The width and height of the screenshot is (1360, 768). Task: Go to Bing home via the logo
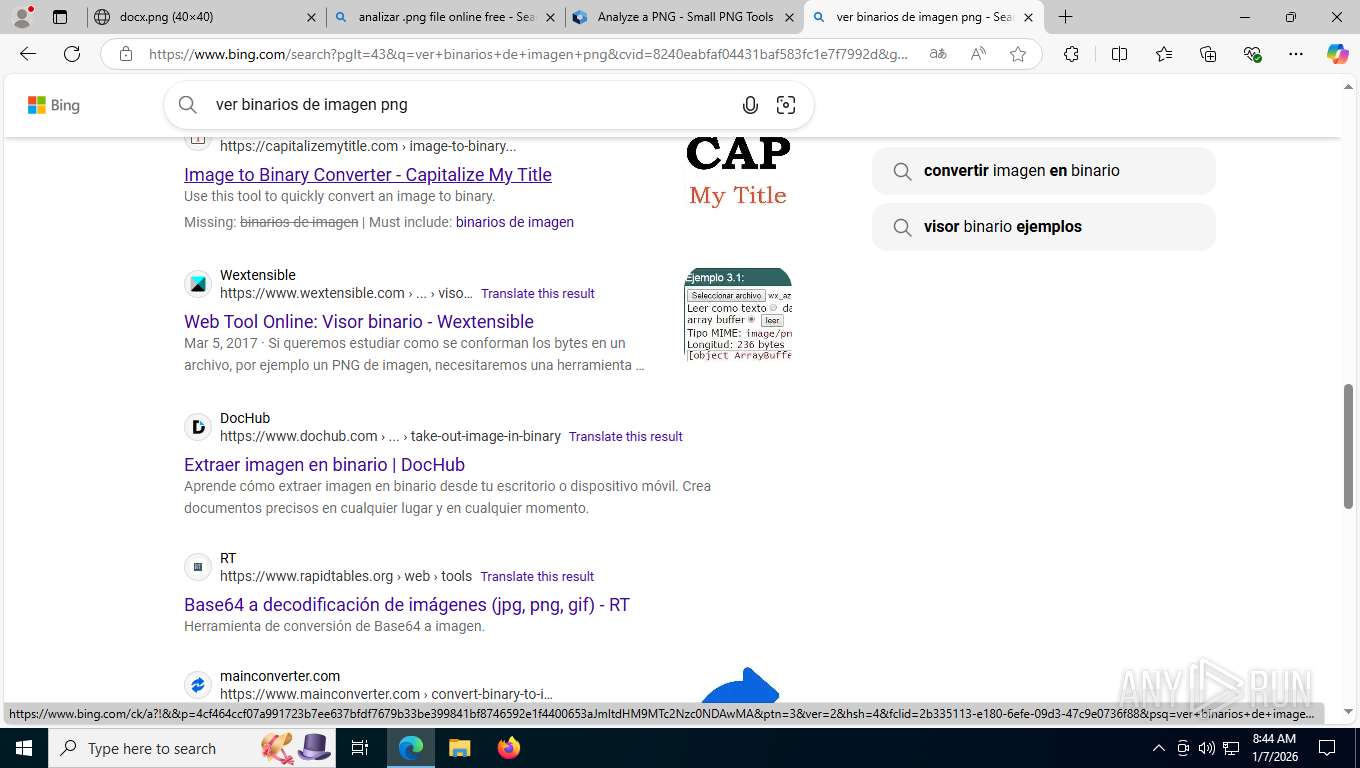pyautogui.click(x=54, y=105)
